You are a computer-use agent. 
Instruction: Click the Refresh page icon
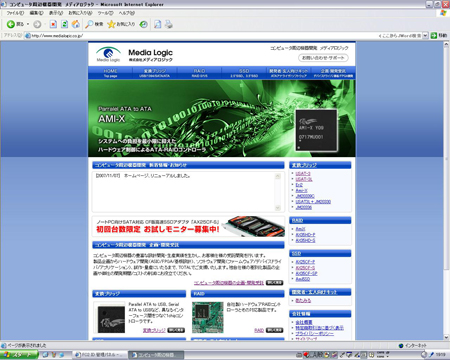pyautogui.click(x=65, y=24)
